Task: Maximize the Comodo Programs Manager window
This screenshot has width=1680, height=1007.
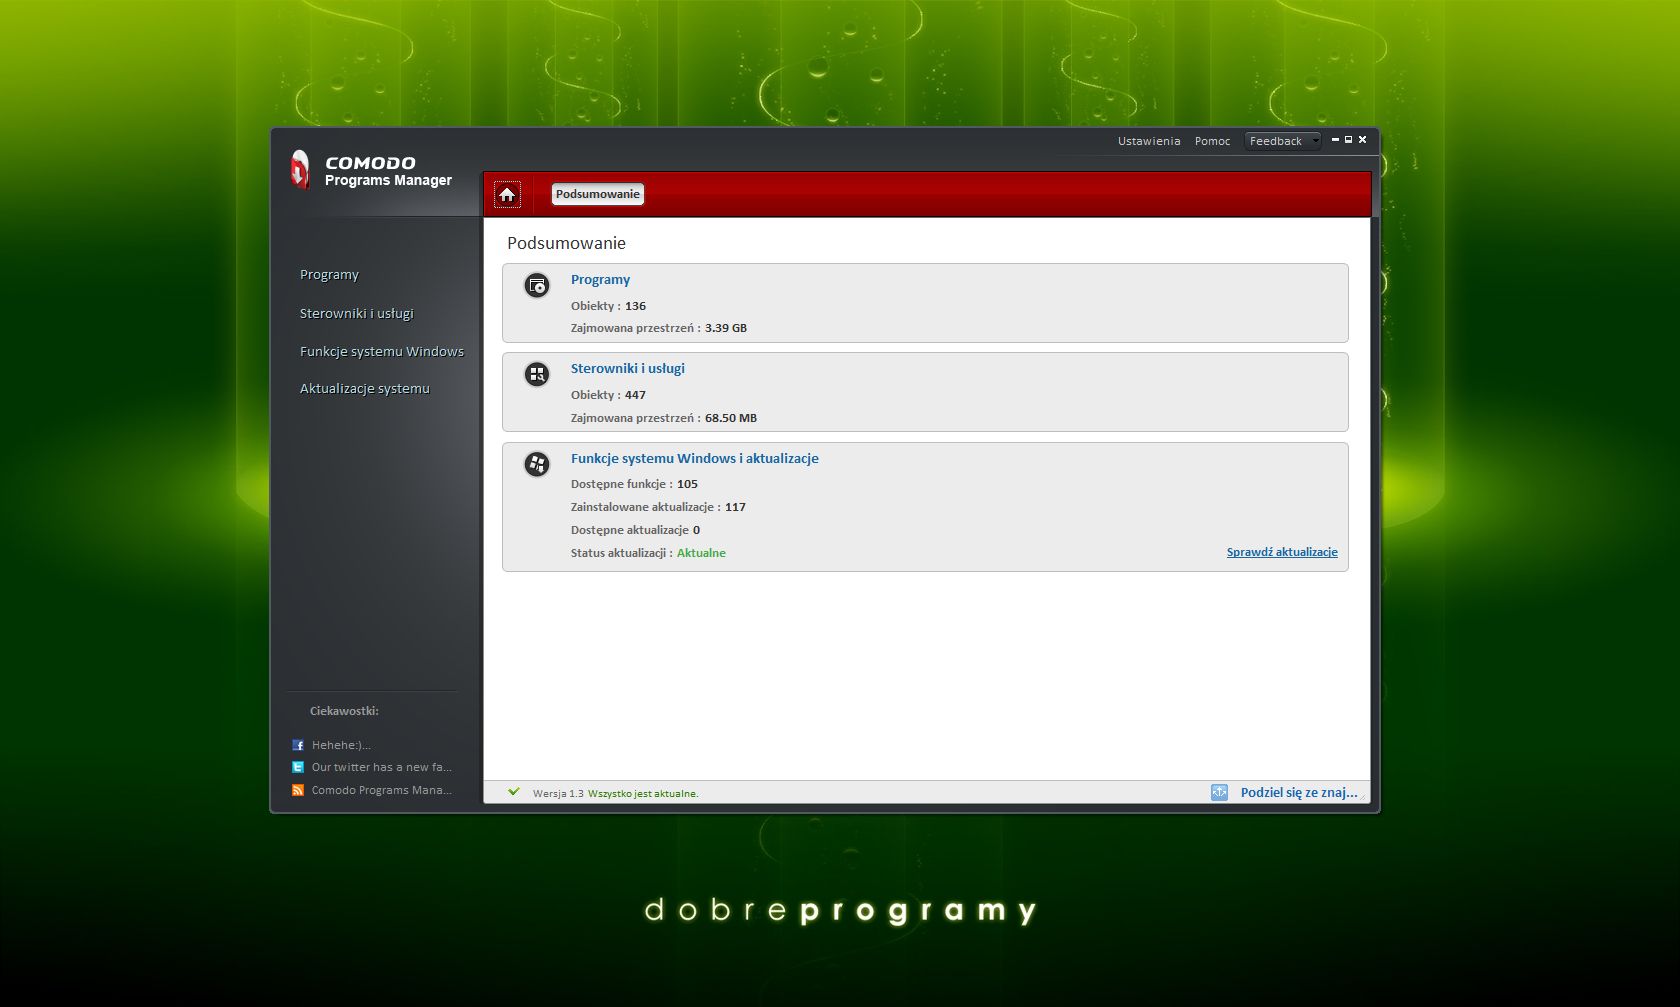Action: coord(1348,140)
